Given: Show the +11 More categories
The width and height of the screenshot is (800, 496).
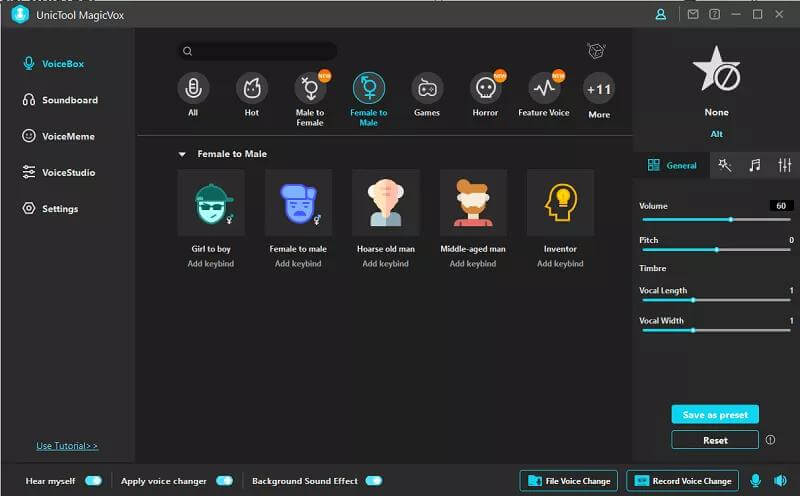Looking at the screenshot, I should (599, 90).
